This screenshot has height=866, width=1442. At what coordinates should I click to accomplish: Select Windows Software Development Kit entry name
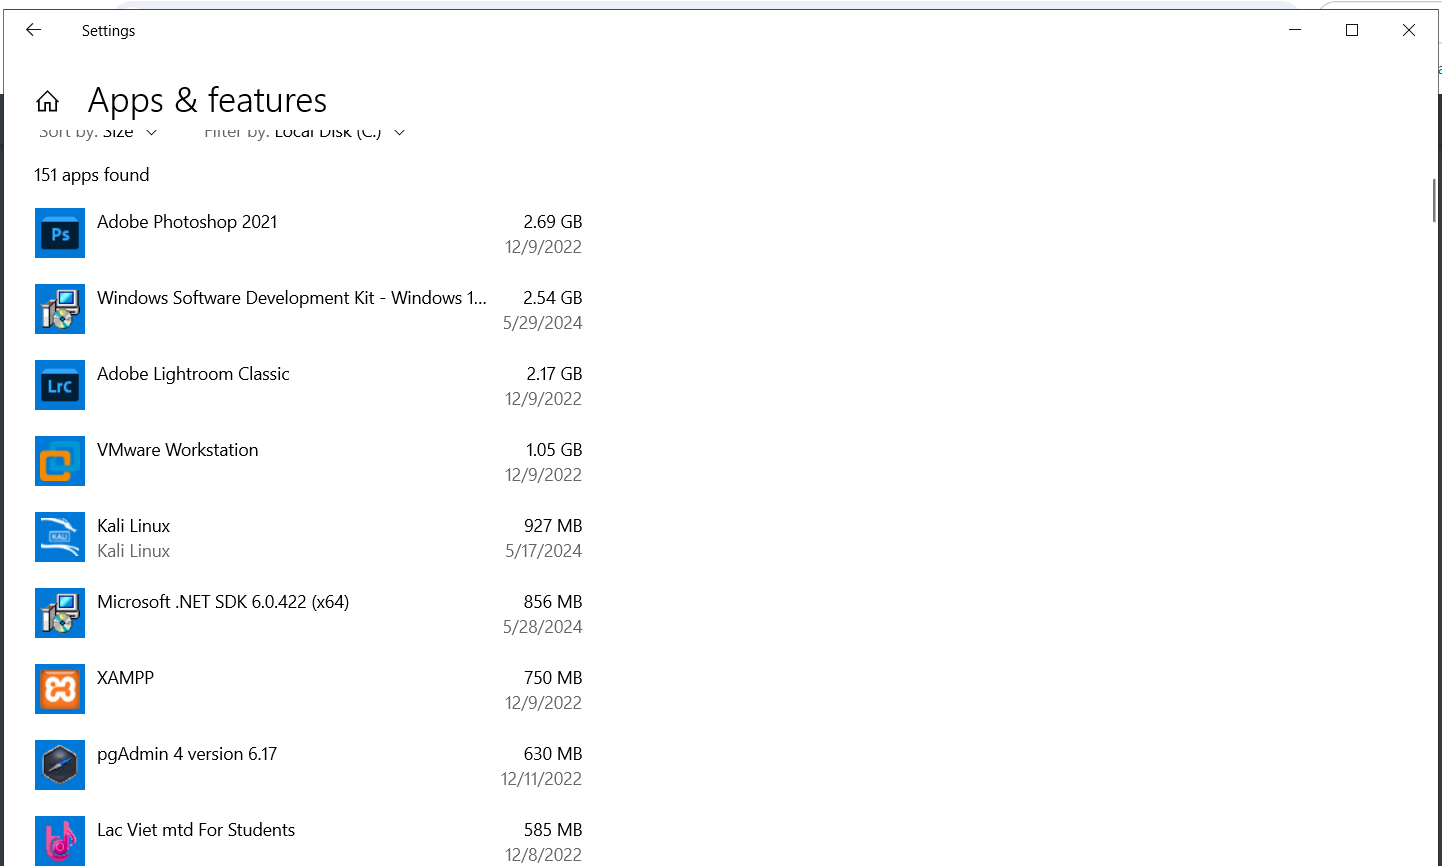pyautogui.click(x=292, y=298)
